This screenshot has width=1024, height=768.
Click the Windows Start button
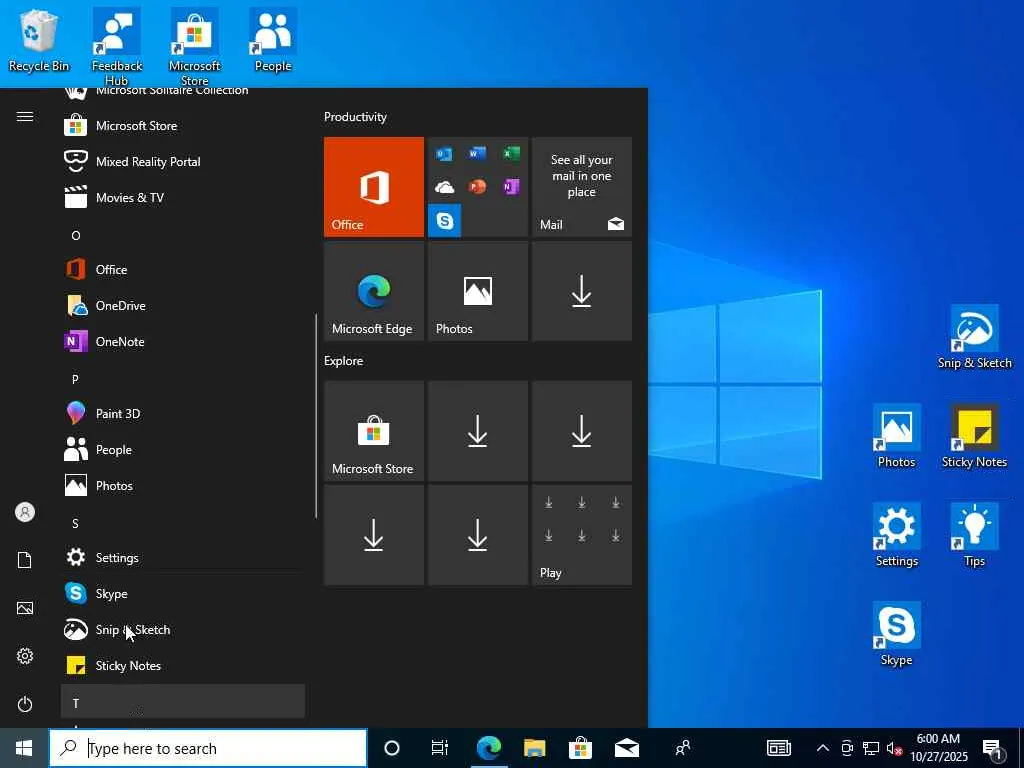[x=24, y=748]
